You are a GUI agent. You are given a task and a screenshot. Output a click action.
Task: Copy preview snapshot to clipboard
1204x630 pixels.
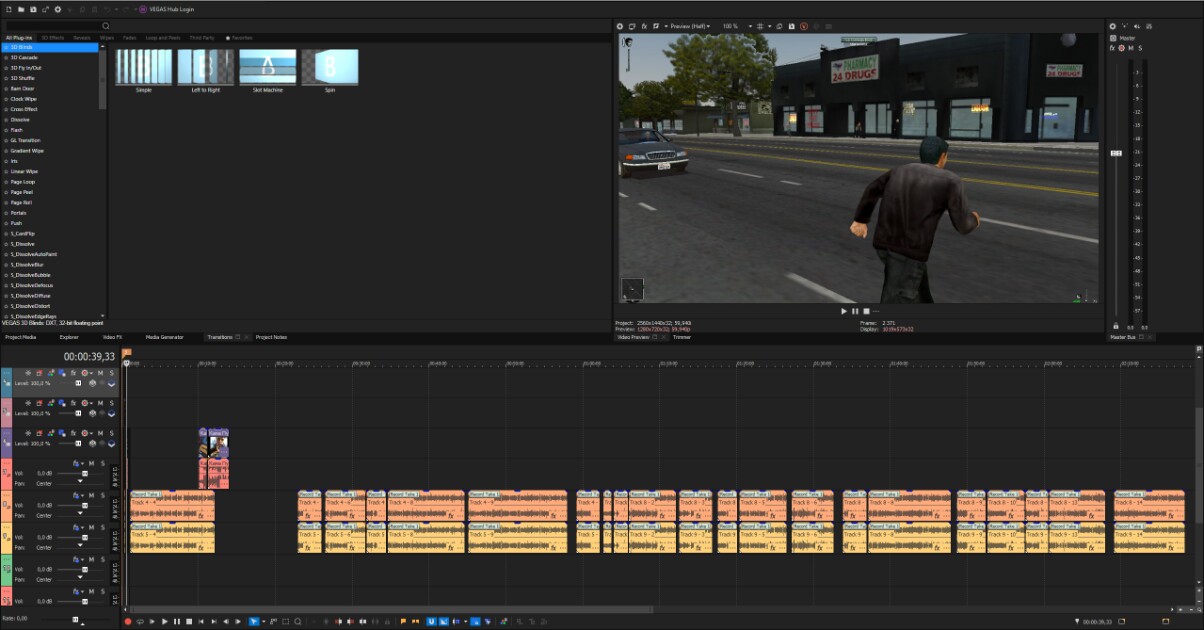coord(780,26)
